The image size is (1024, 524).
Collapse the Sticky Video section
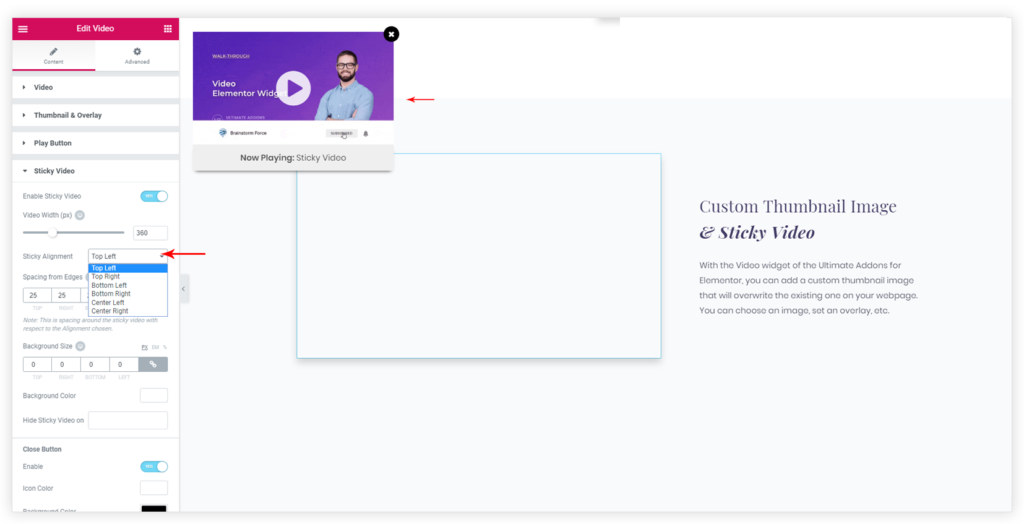coord(54,171)
